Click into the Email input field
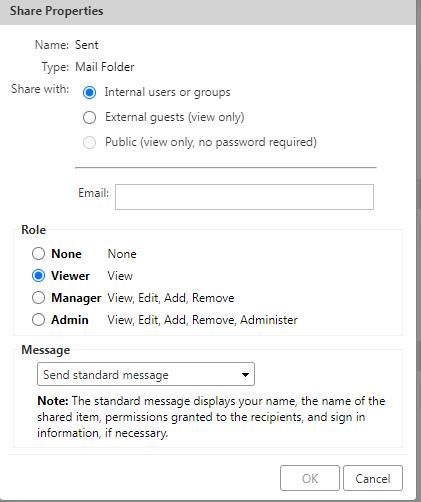Screen dimensions: 421x502 pyautogui.click(x=244, y=197)
